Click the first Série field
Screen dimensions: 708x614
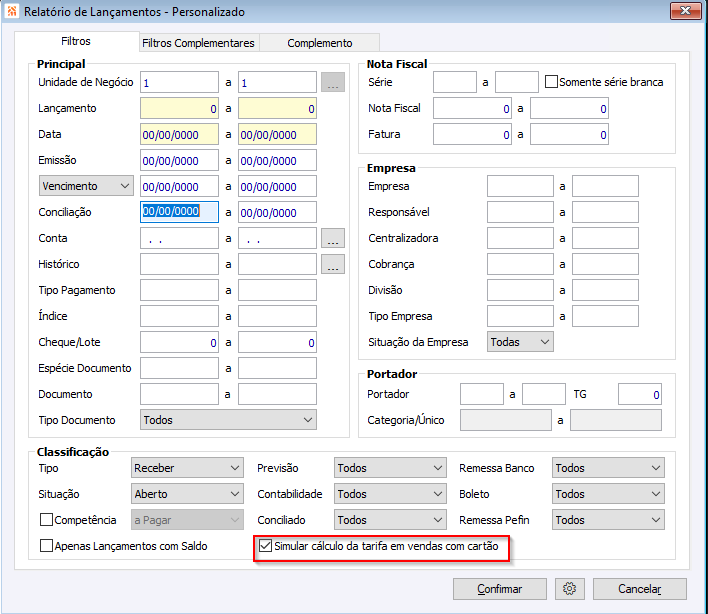click(455, 82)
